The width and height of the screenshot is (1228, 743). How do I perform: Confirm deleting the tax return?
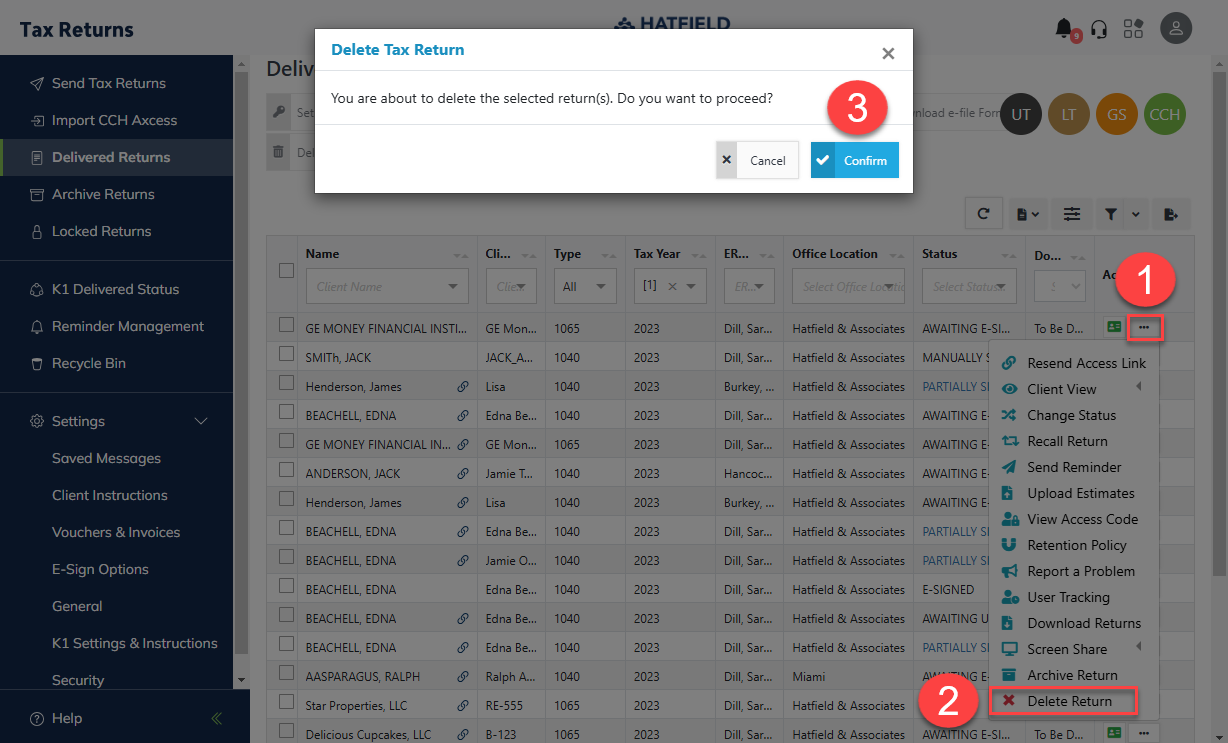[x=855, y=160]
